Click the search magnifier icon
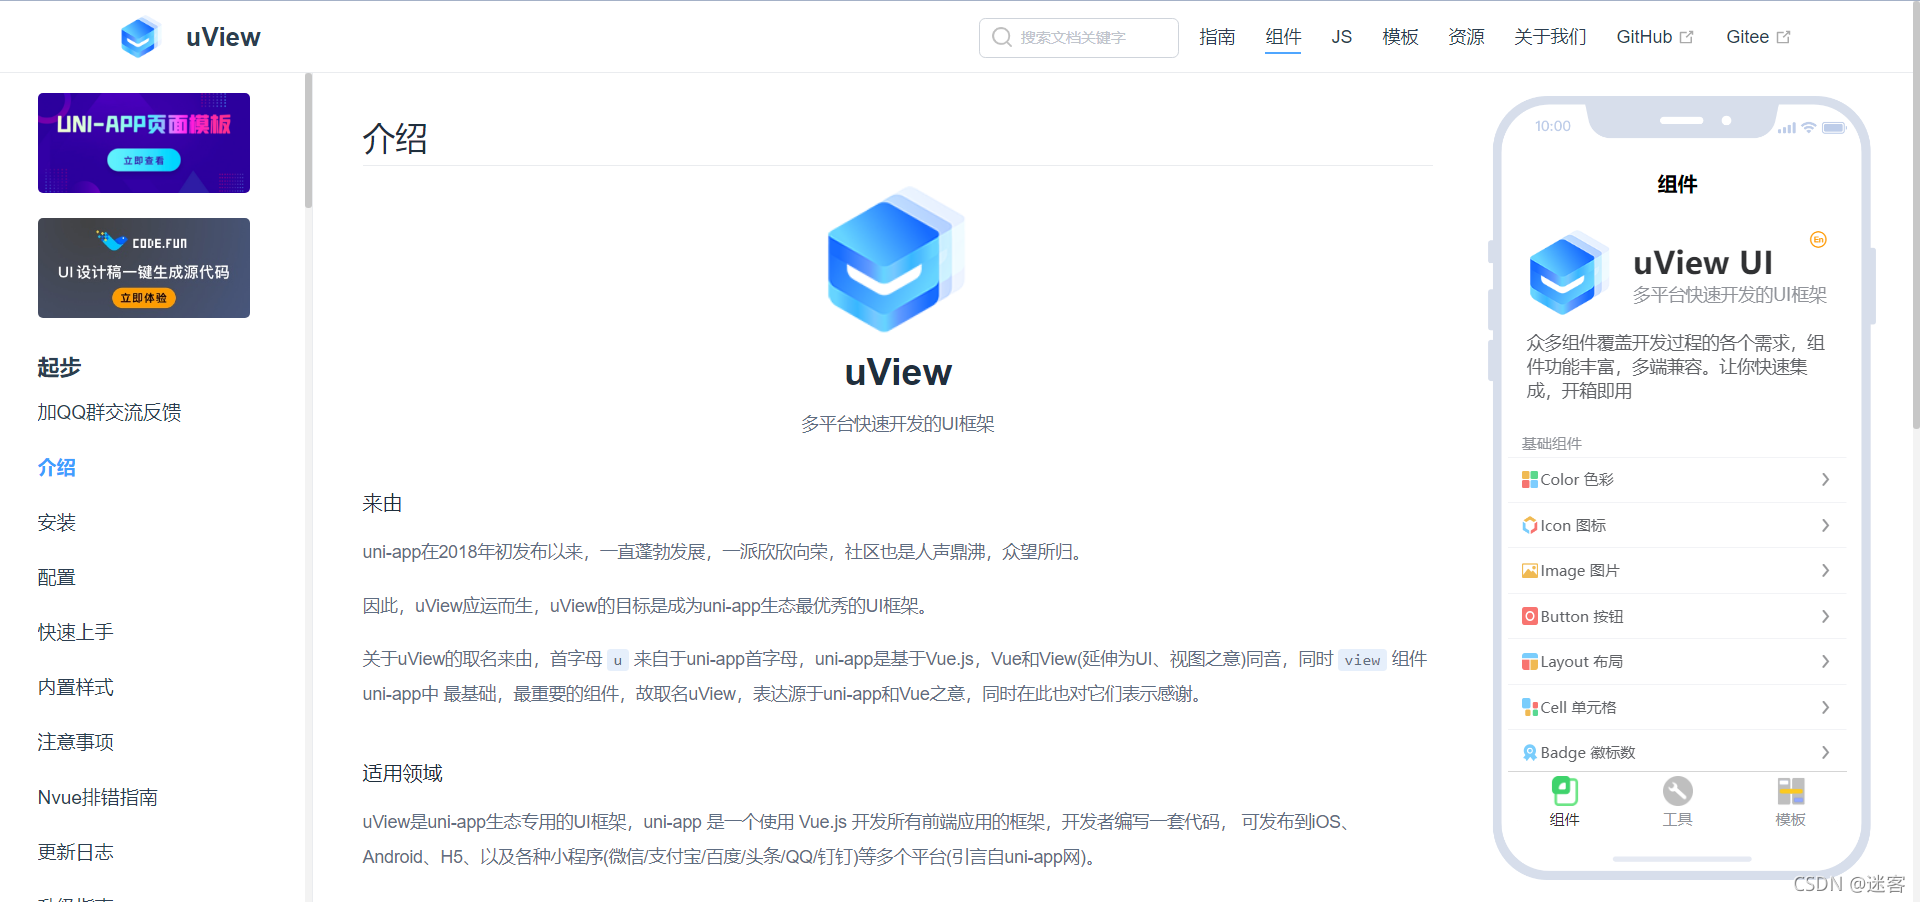 click(1002, 37)
